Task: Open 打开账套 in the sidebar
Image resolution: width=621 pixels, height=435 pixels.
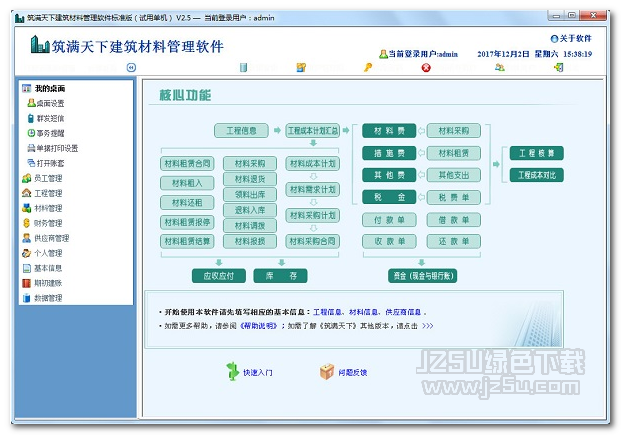Action: (x=46, y=163)
